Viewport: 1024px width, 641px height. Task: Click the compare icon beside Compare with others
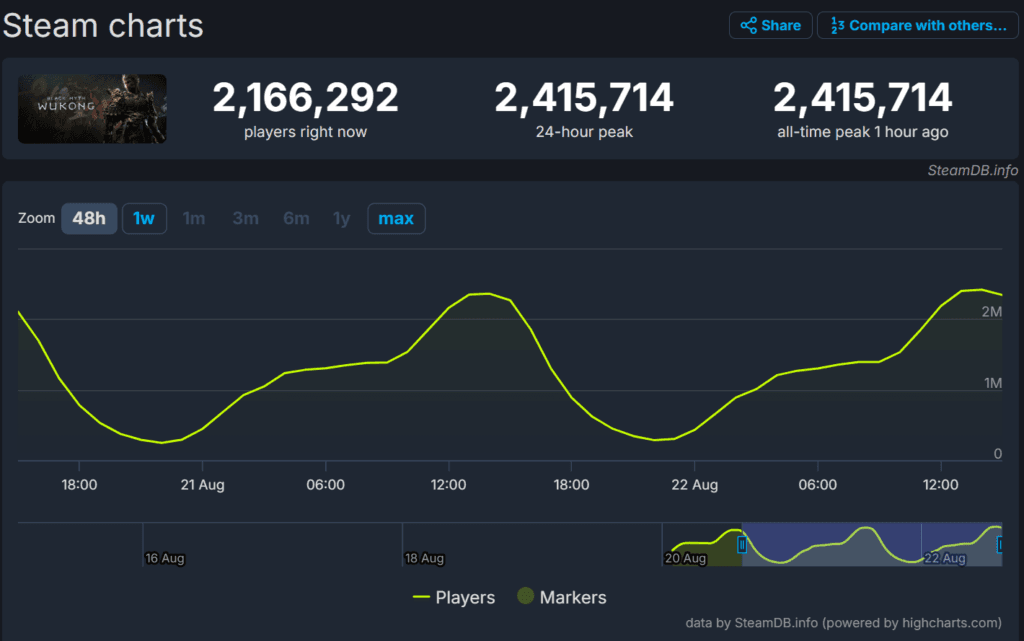(x=836, y=25)
